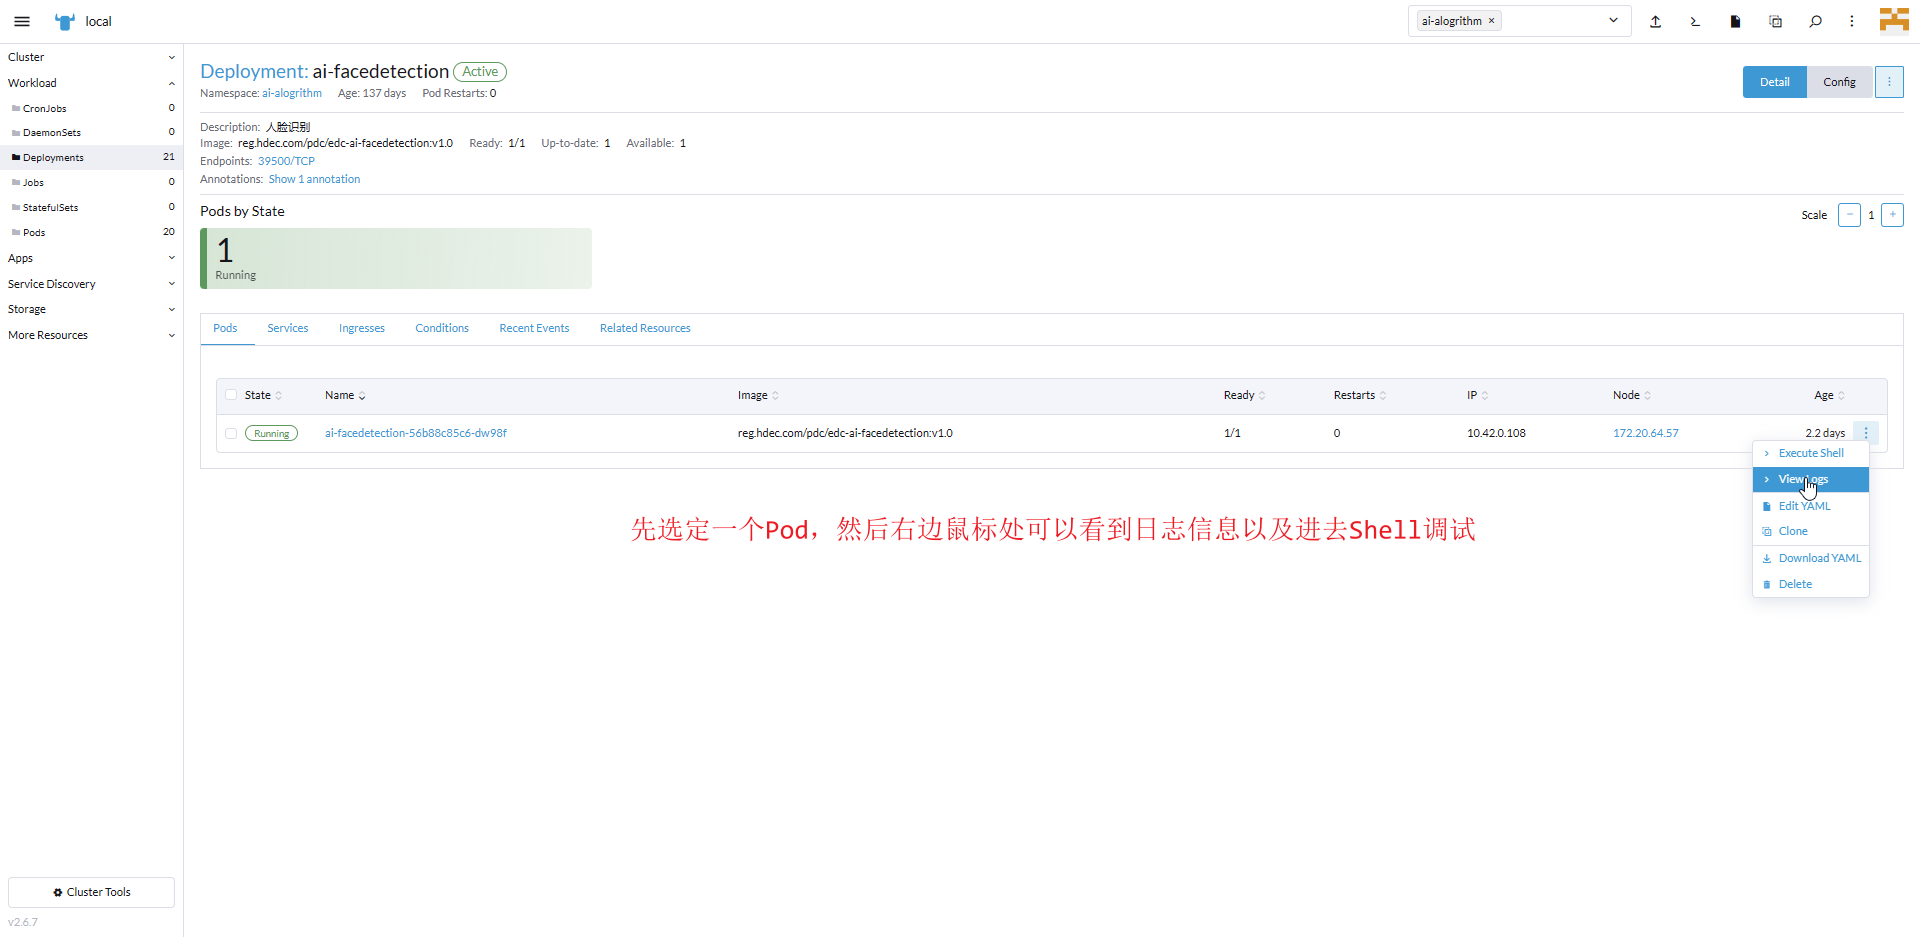Open the deployment three-dot actions menu
Image resolution: width=1920 pixels, height=937 pixels.
pos(1889,82)
